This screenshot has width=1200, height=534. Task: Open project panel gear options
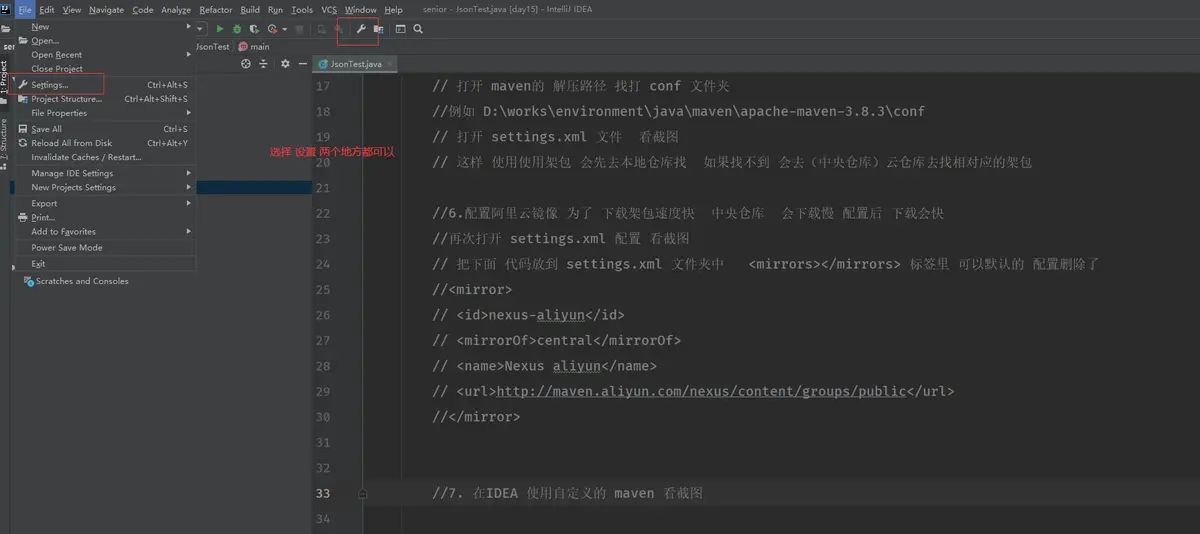coord(285,64)
